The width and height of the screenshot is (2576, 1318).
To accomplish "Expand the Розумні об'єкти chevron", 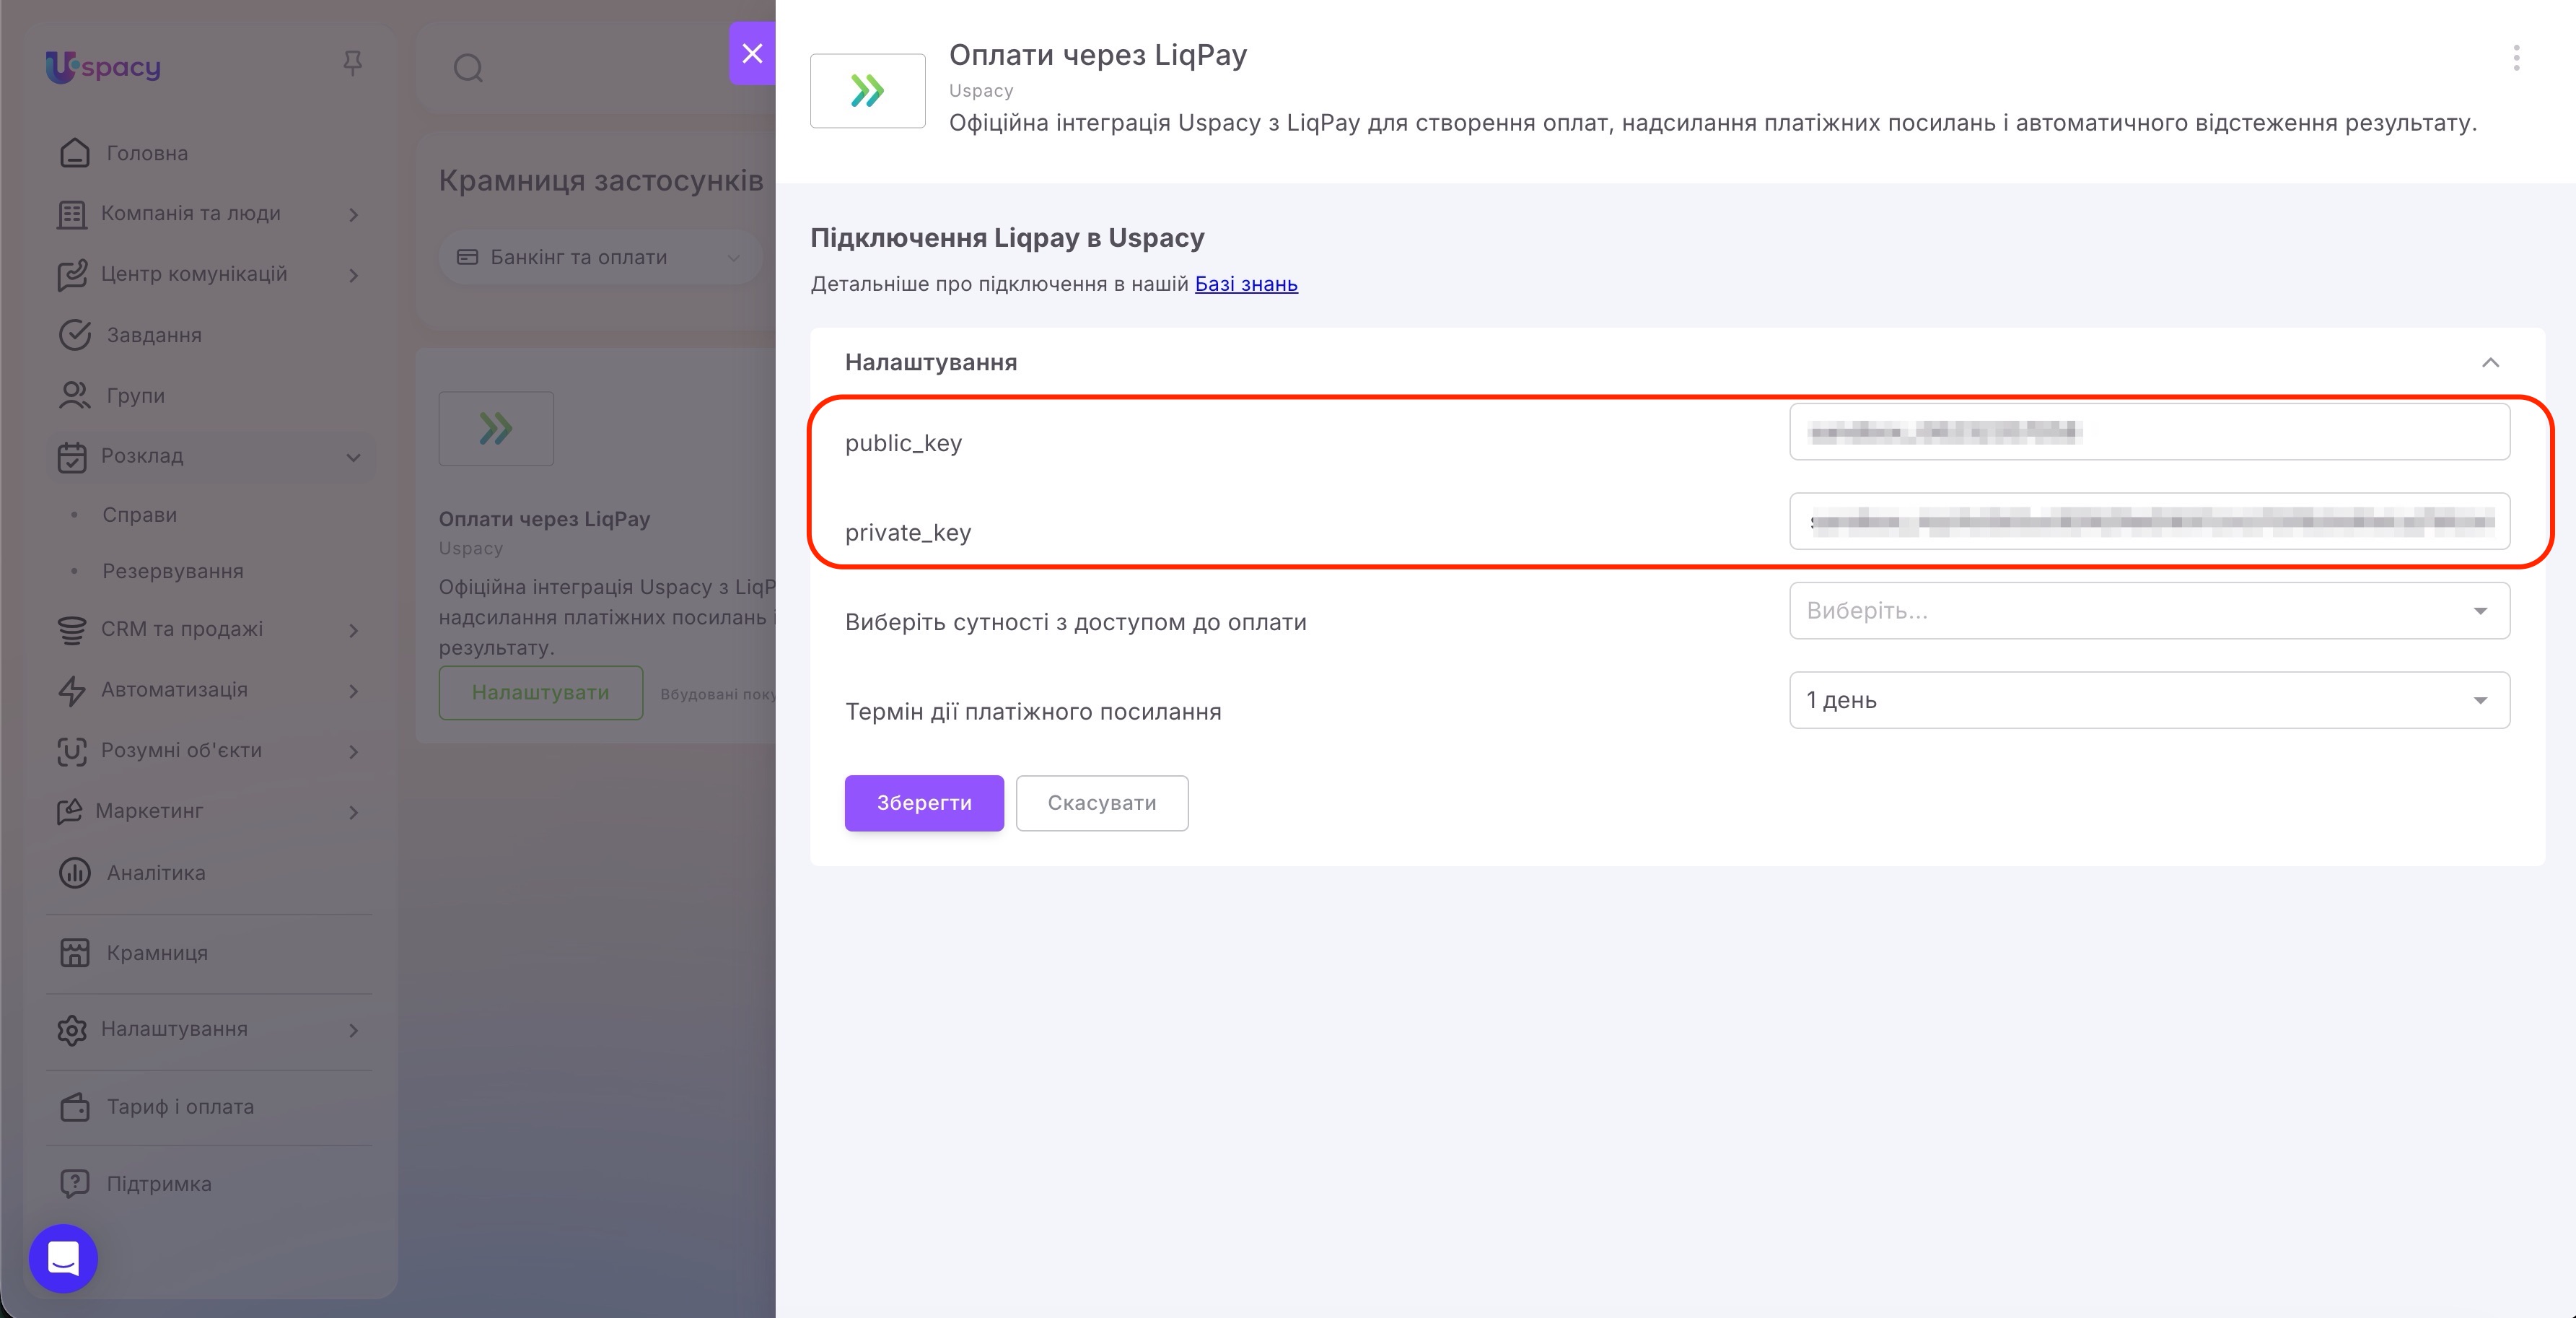I will pyautogui.click(x=353, y=751).
